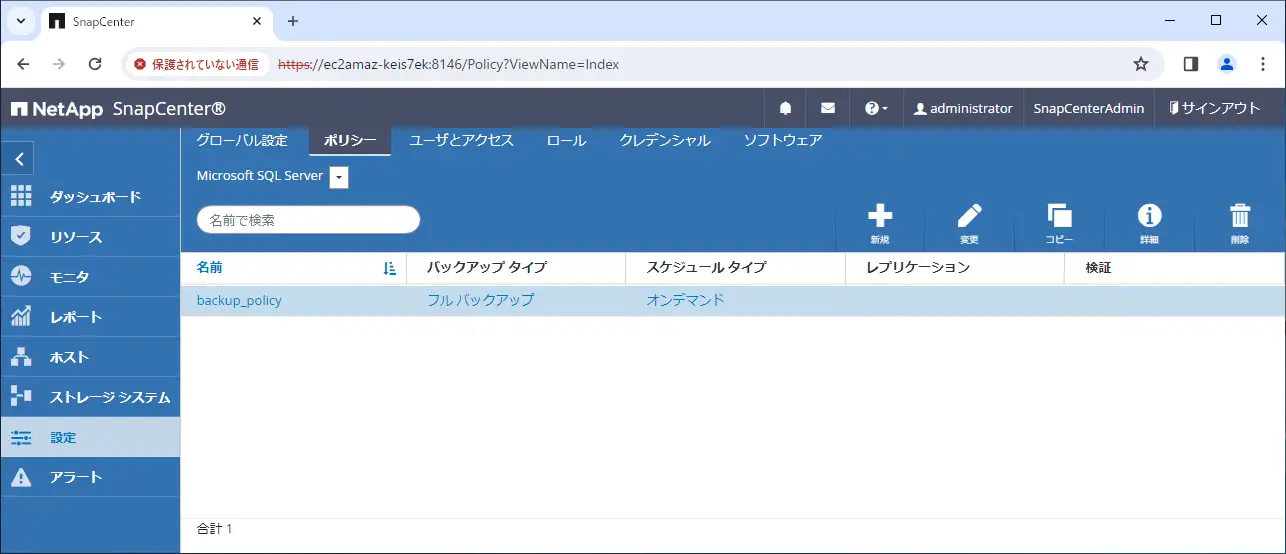Click the 保護されていない通信 security warning

coord(196,64)
